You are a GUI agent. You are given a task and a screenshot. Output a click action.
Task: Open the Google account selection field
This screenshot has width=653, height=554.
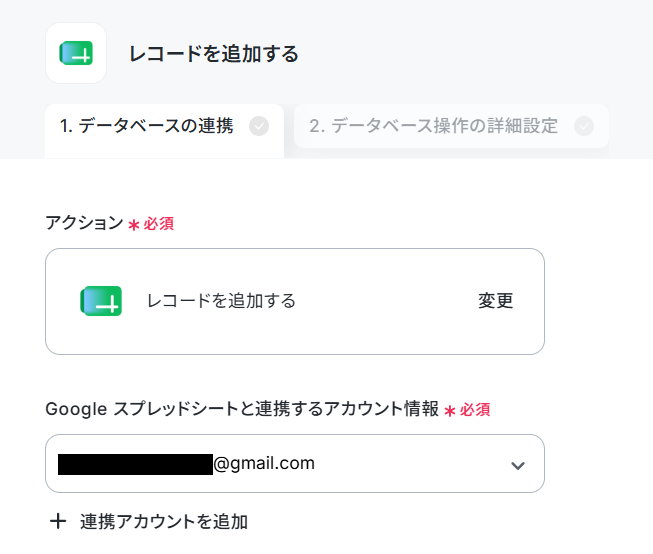pyautogui.click(x=295, y=464)
